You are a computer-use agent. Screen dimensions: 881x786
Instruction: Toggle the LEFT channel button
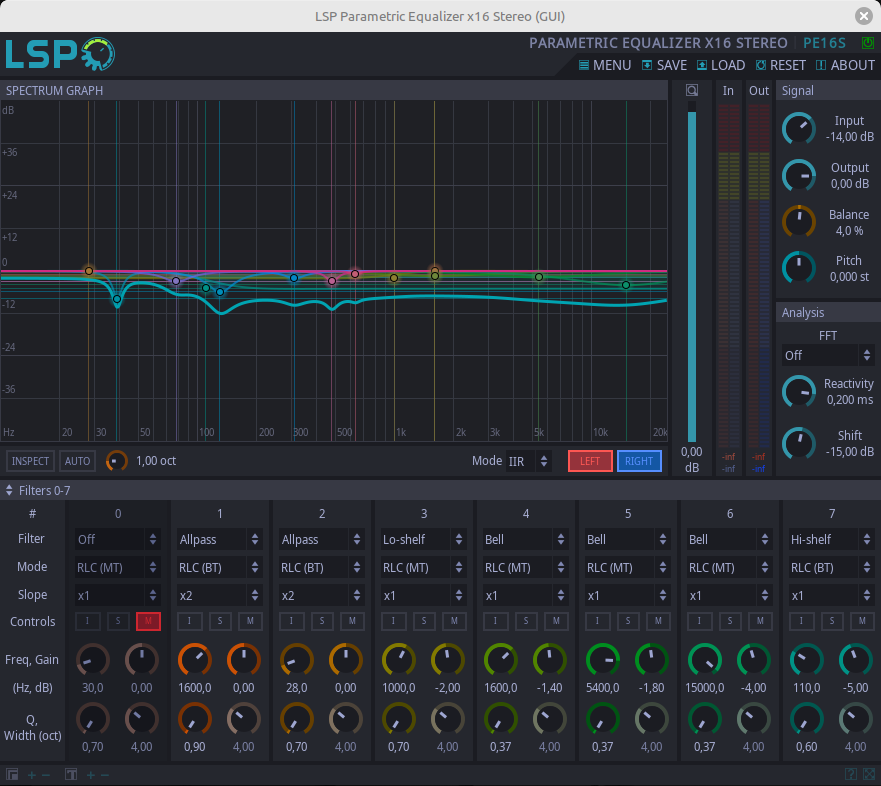[x=590, y=461]
